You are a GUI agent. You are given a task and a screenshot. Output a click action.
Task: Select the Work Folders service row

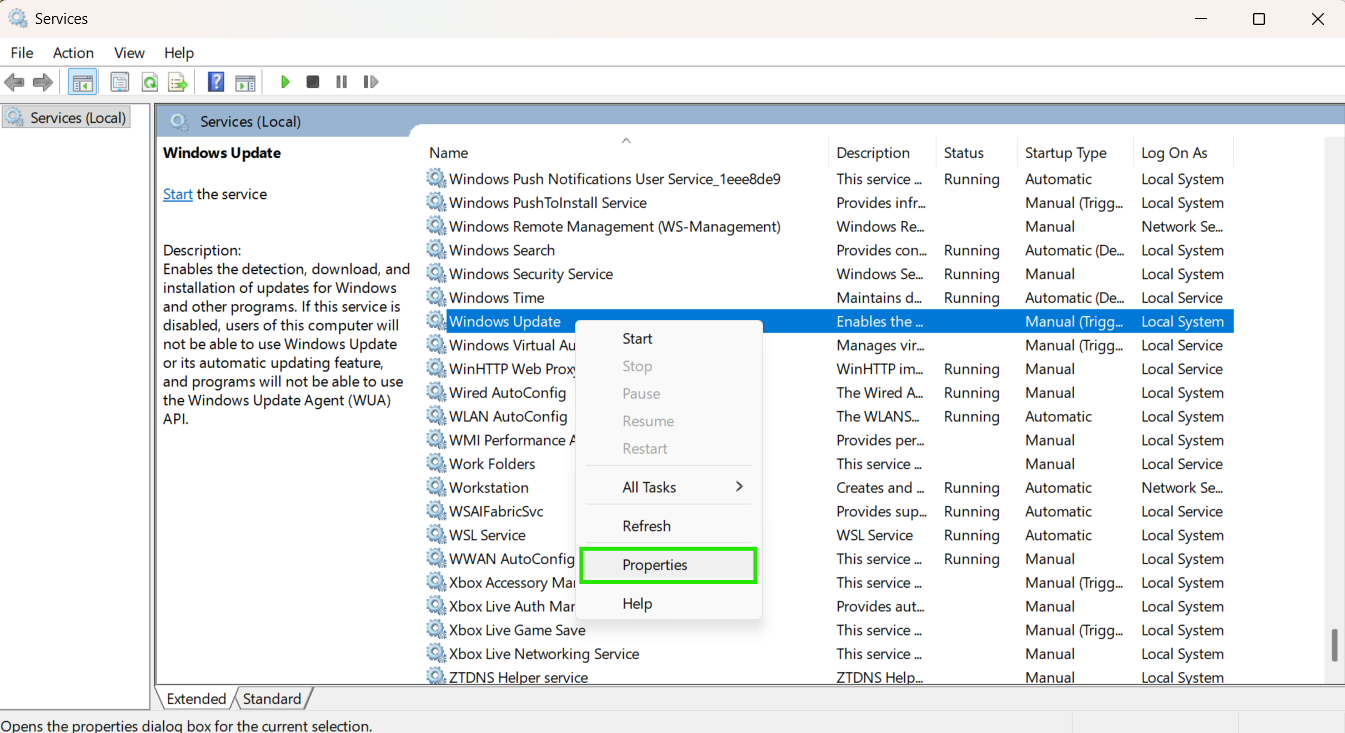828,464
